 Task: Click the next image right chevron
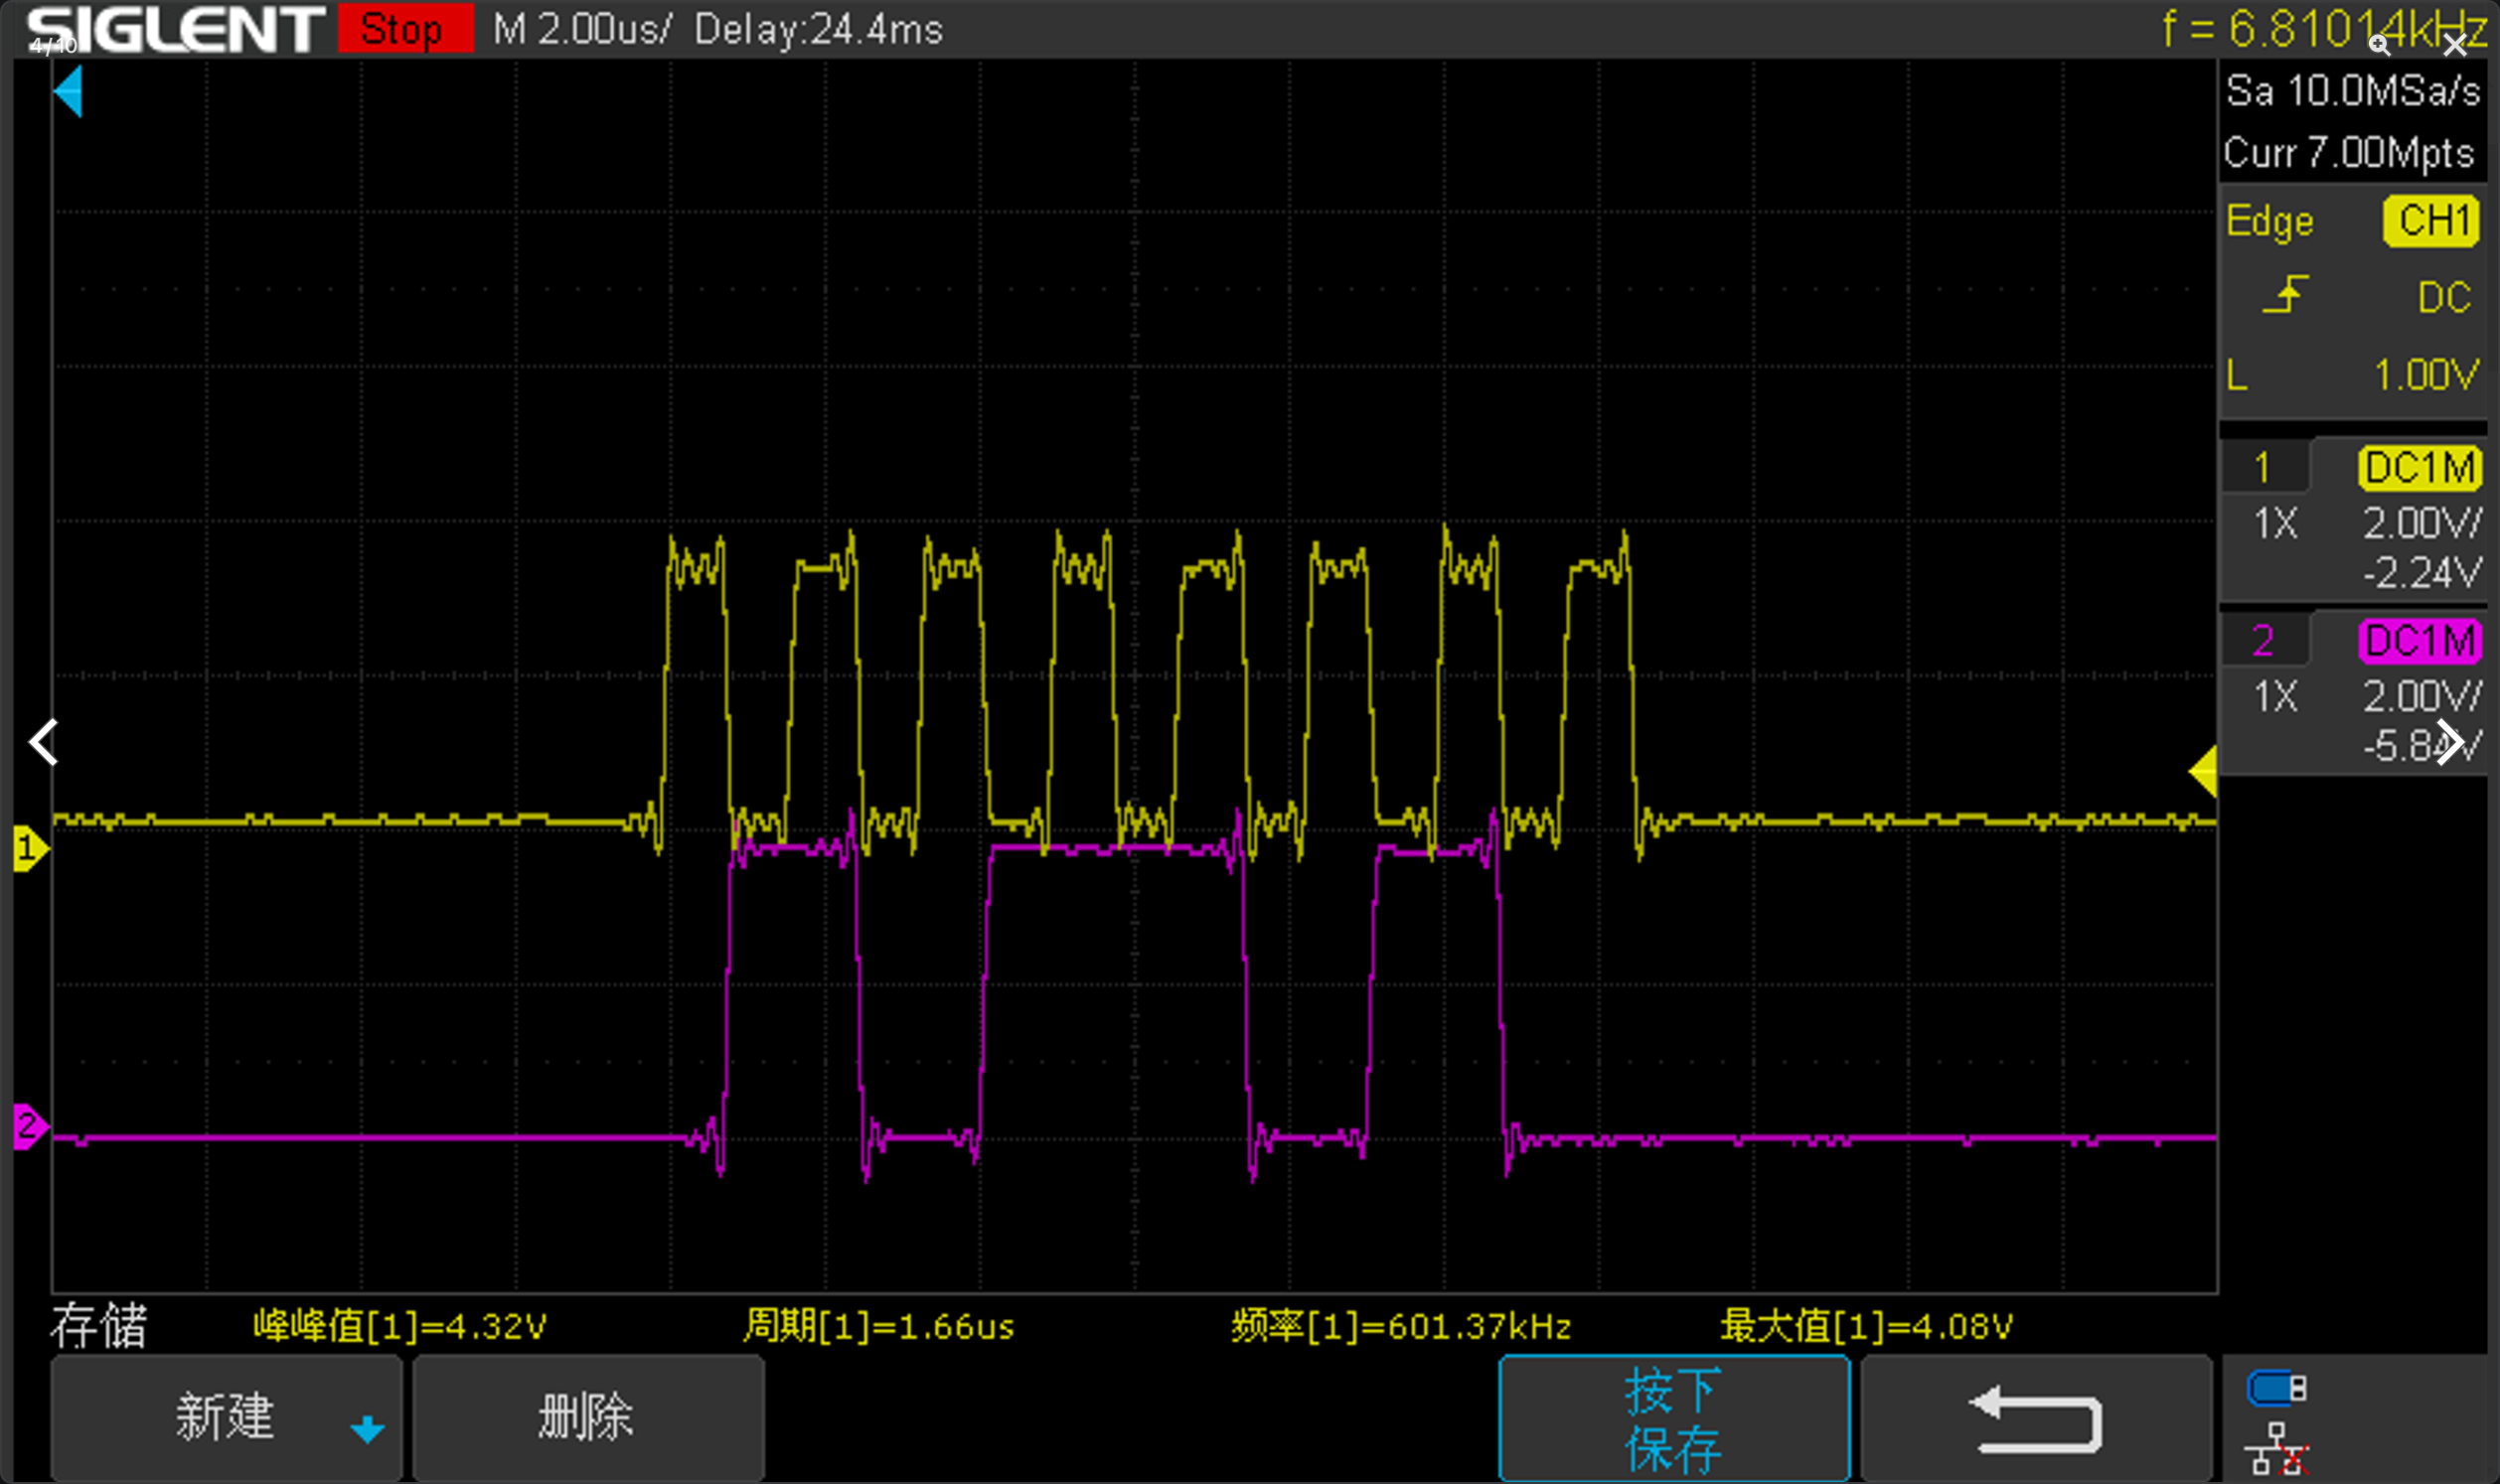tap(2449, 742)
